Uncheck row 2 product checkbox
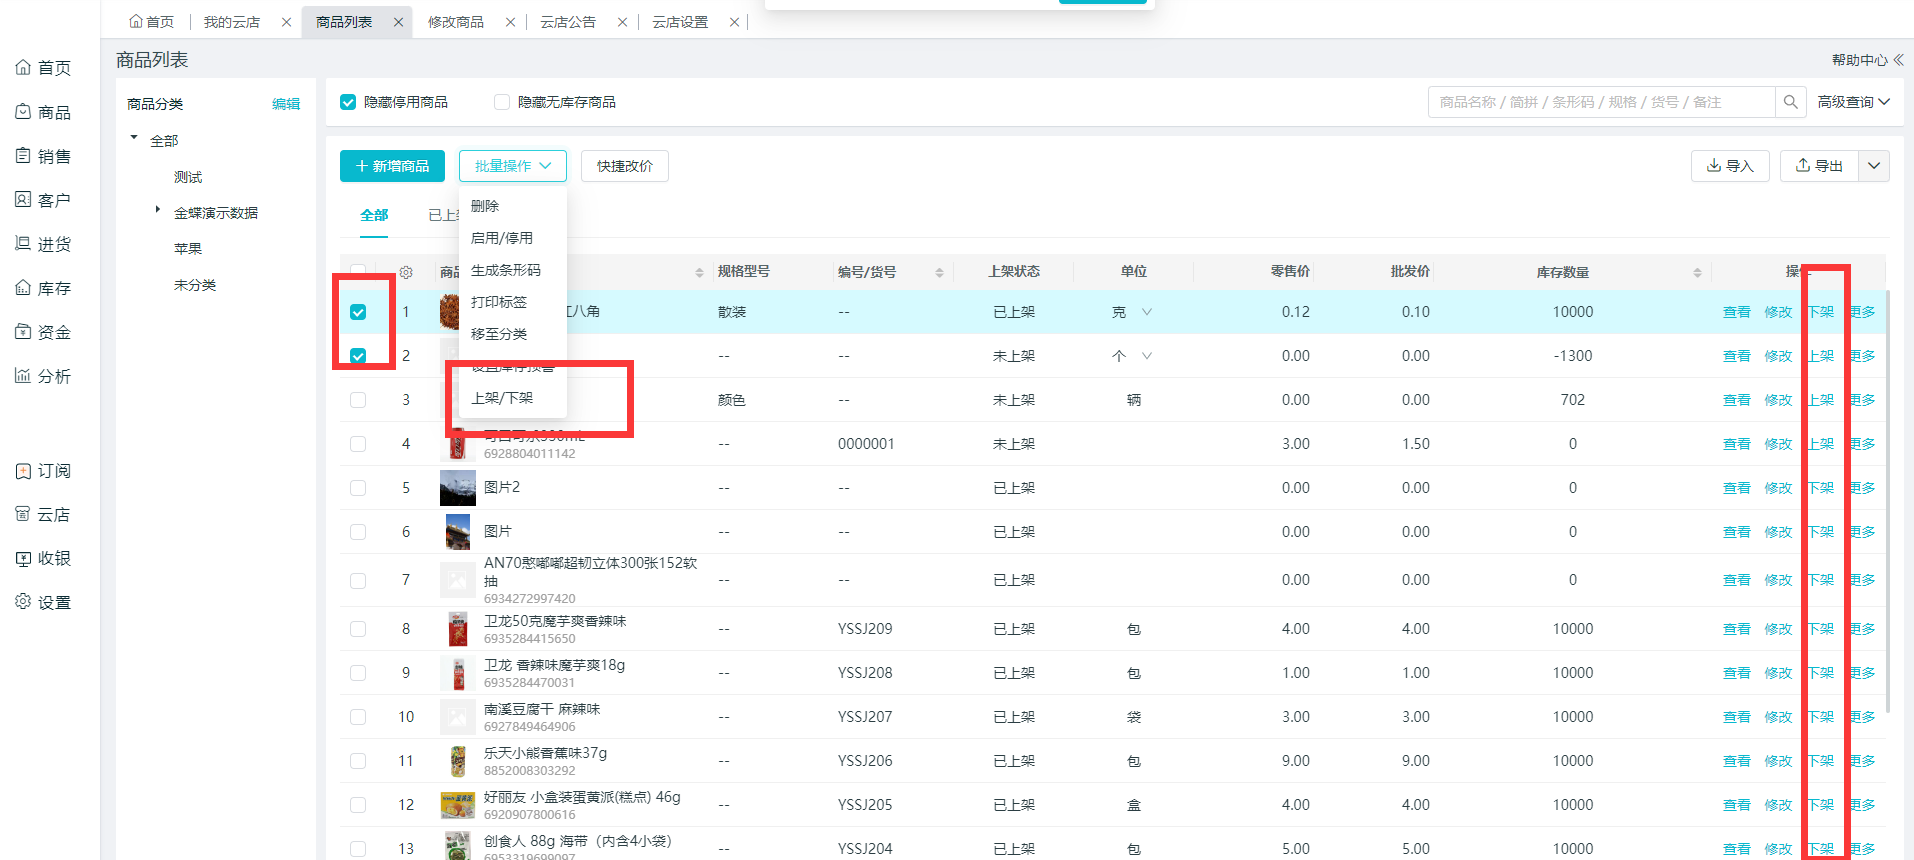Viewport: 1914px width, 860px height. tap(358, 356)
